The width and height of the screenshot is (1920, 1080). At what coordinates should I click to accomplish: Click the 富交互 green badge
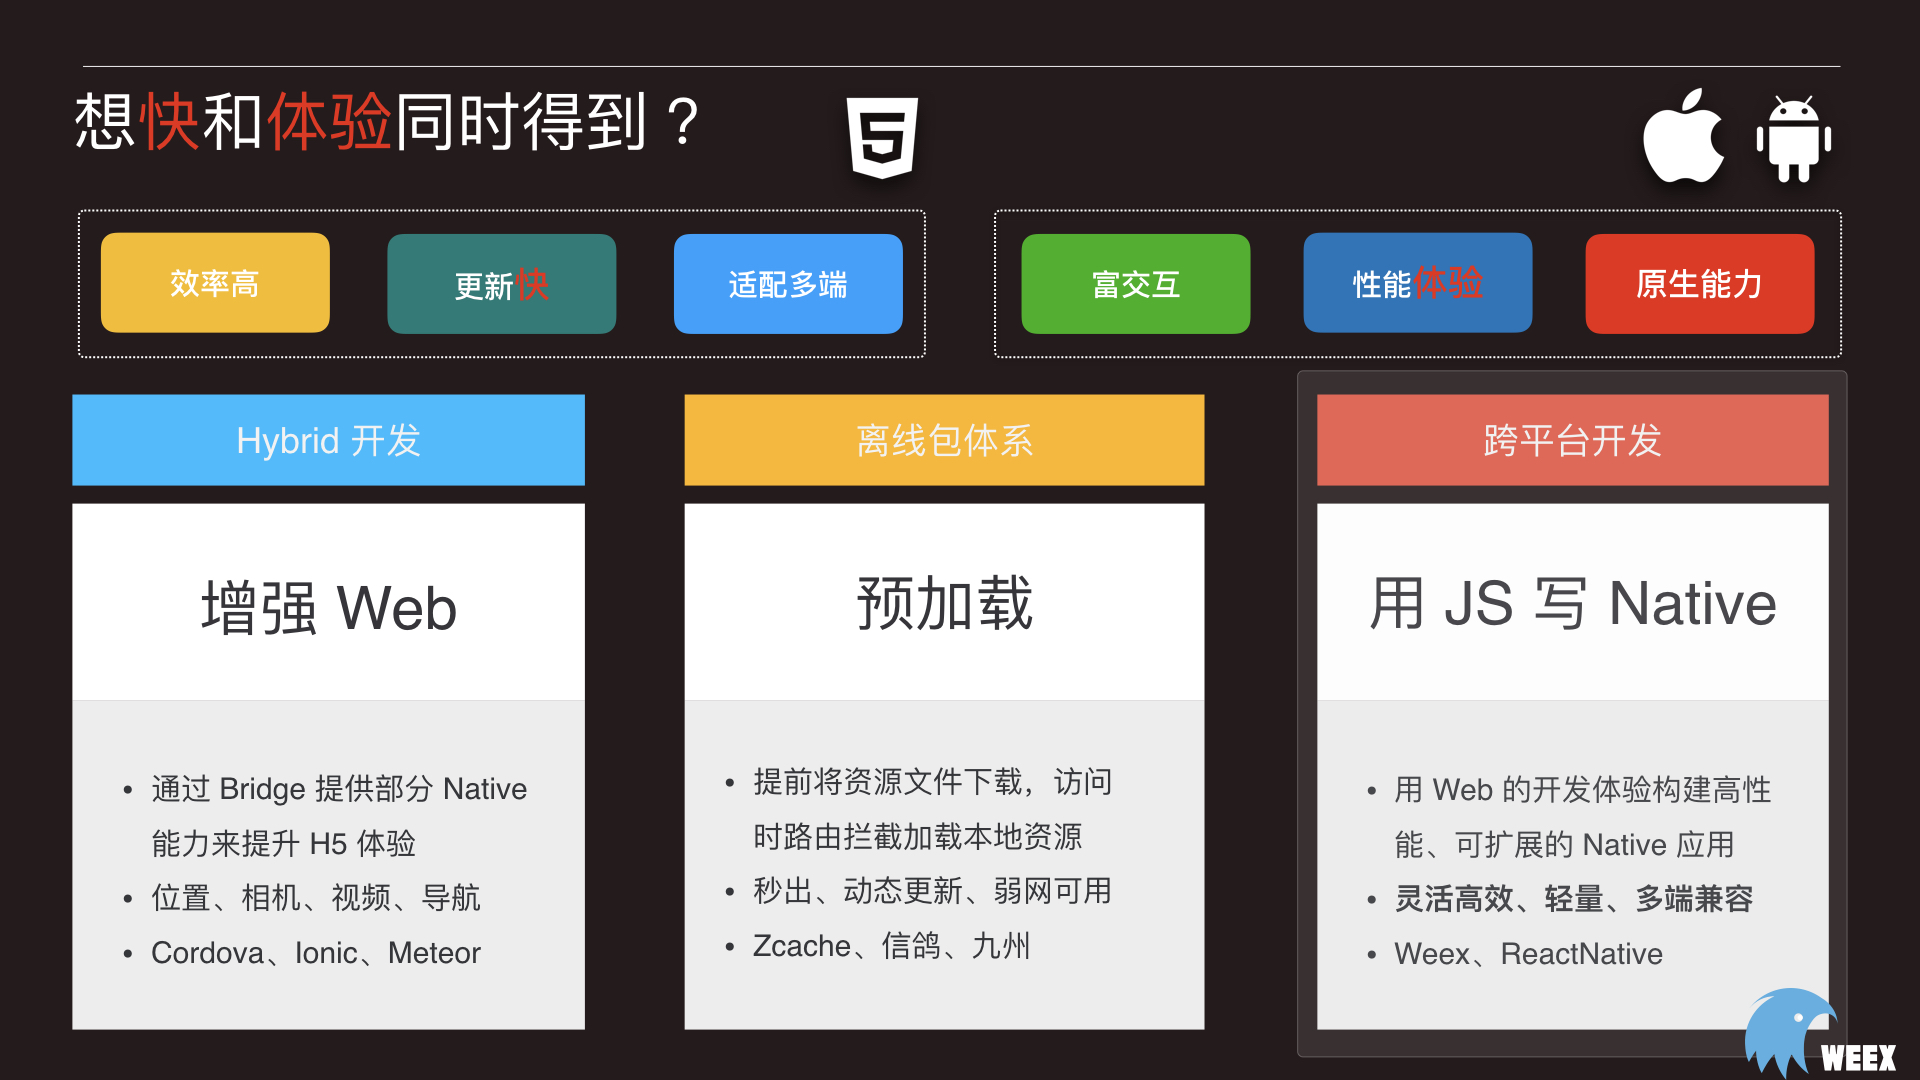[x=1135, y=283]
